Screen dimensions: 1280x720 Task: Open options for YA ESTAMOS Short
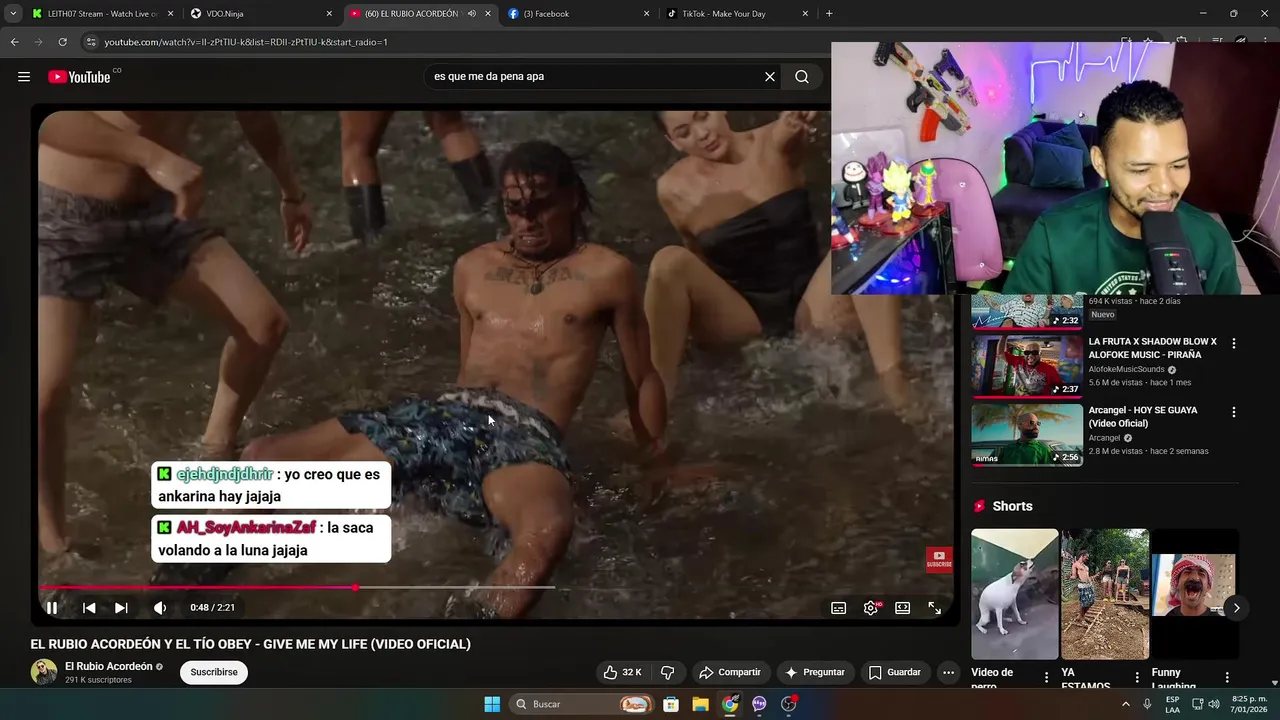click(x=1137, y=678)
